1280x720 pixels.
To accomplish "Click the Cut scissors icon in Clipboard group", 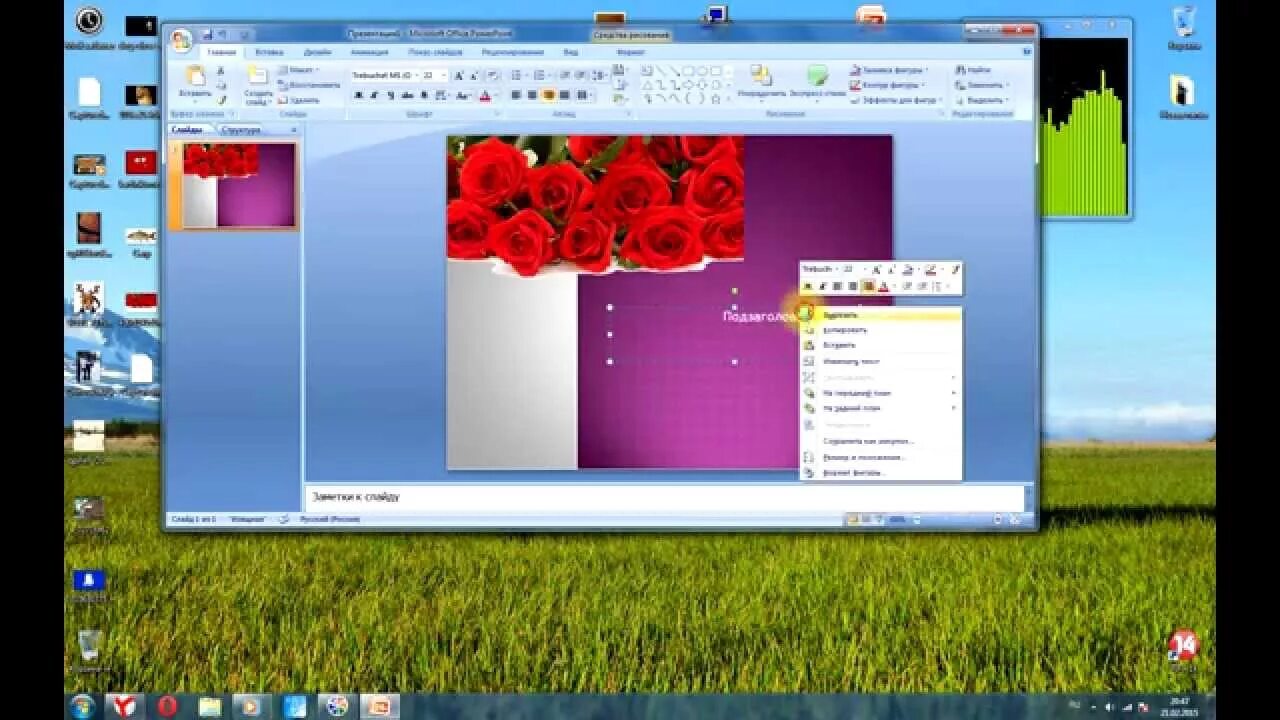I will 221,70.
